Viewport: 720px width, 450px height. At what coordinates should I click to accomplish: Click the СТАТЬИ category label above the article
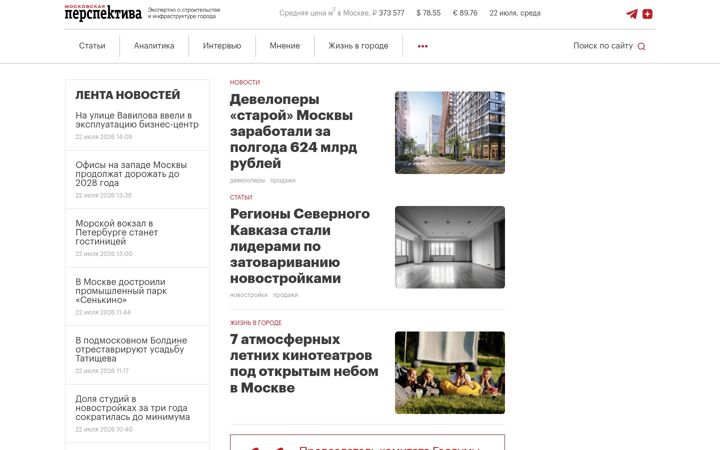(241, 197)
